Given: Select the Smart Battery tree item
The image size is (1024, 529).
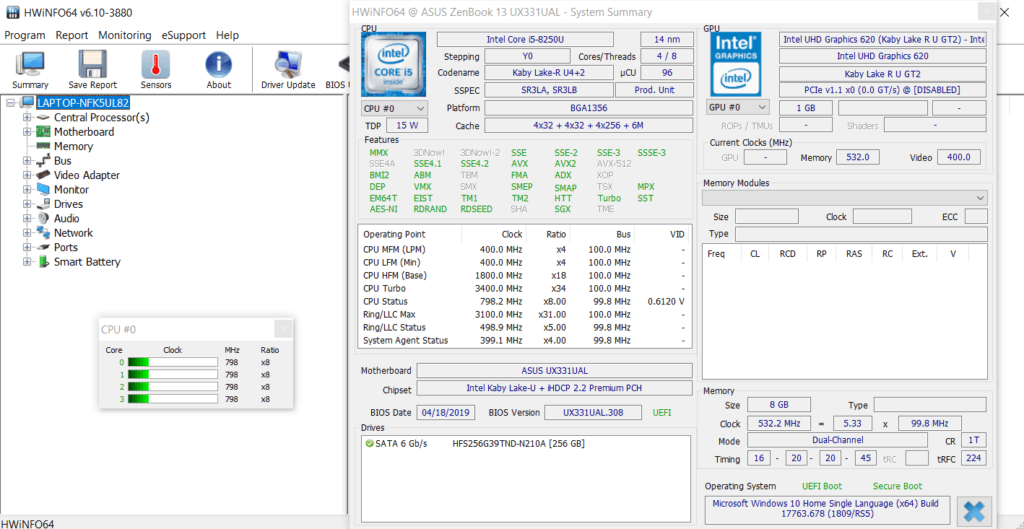Looking at the screenshot, I should pyautogui.click(x=87, y=262).
